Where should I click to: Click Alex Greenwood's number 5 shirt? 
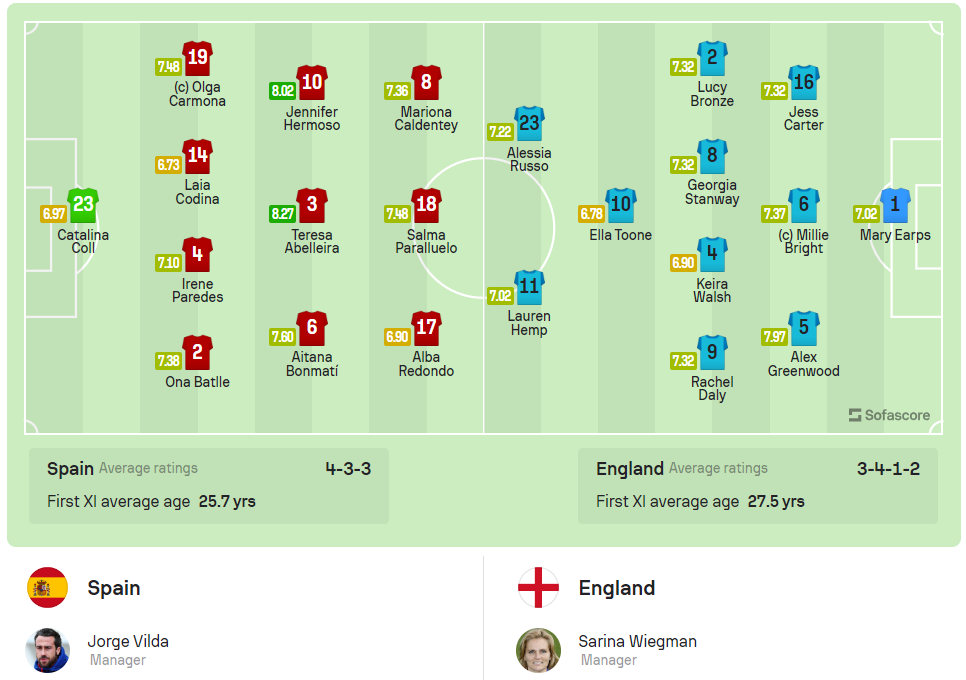(x=803, y=328)
